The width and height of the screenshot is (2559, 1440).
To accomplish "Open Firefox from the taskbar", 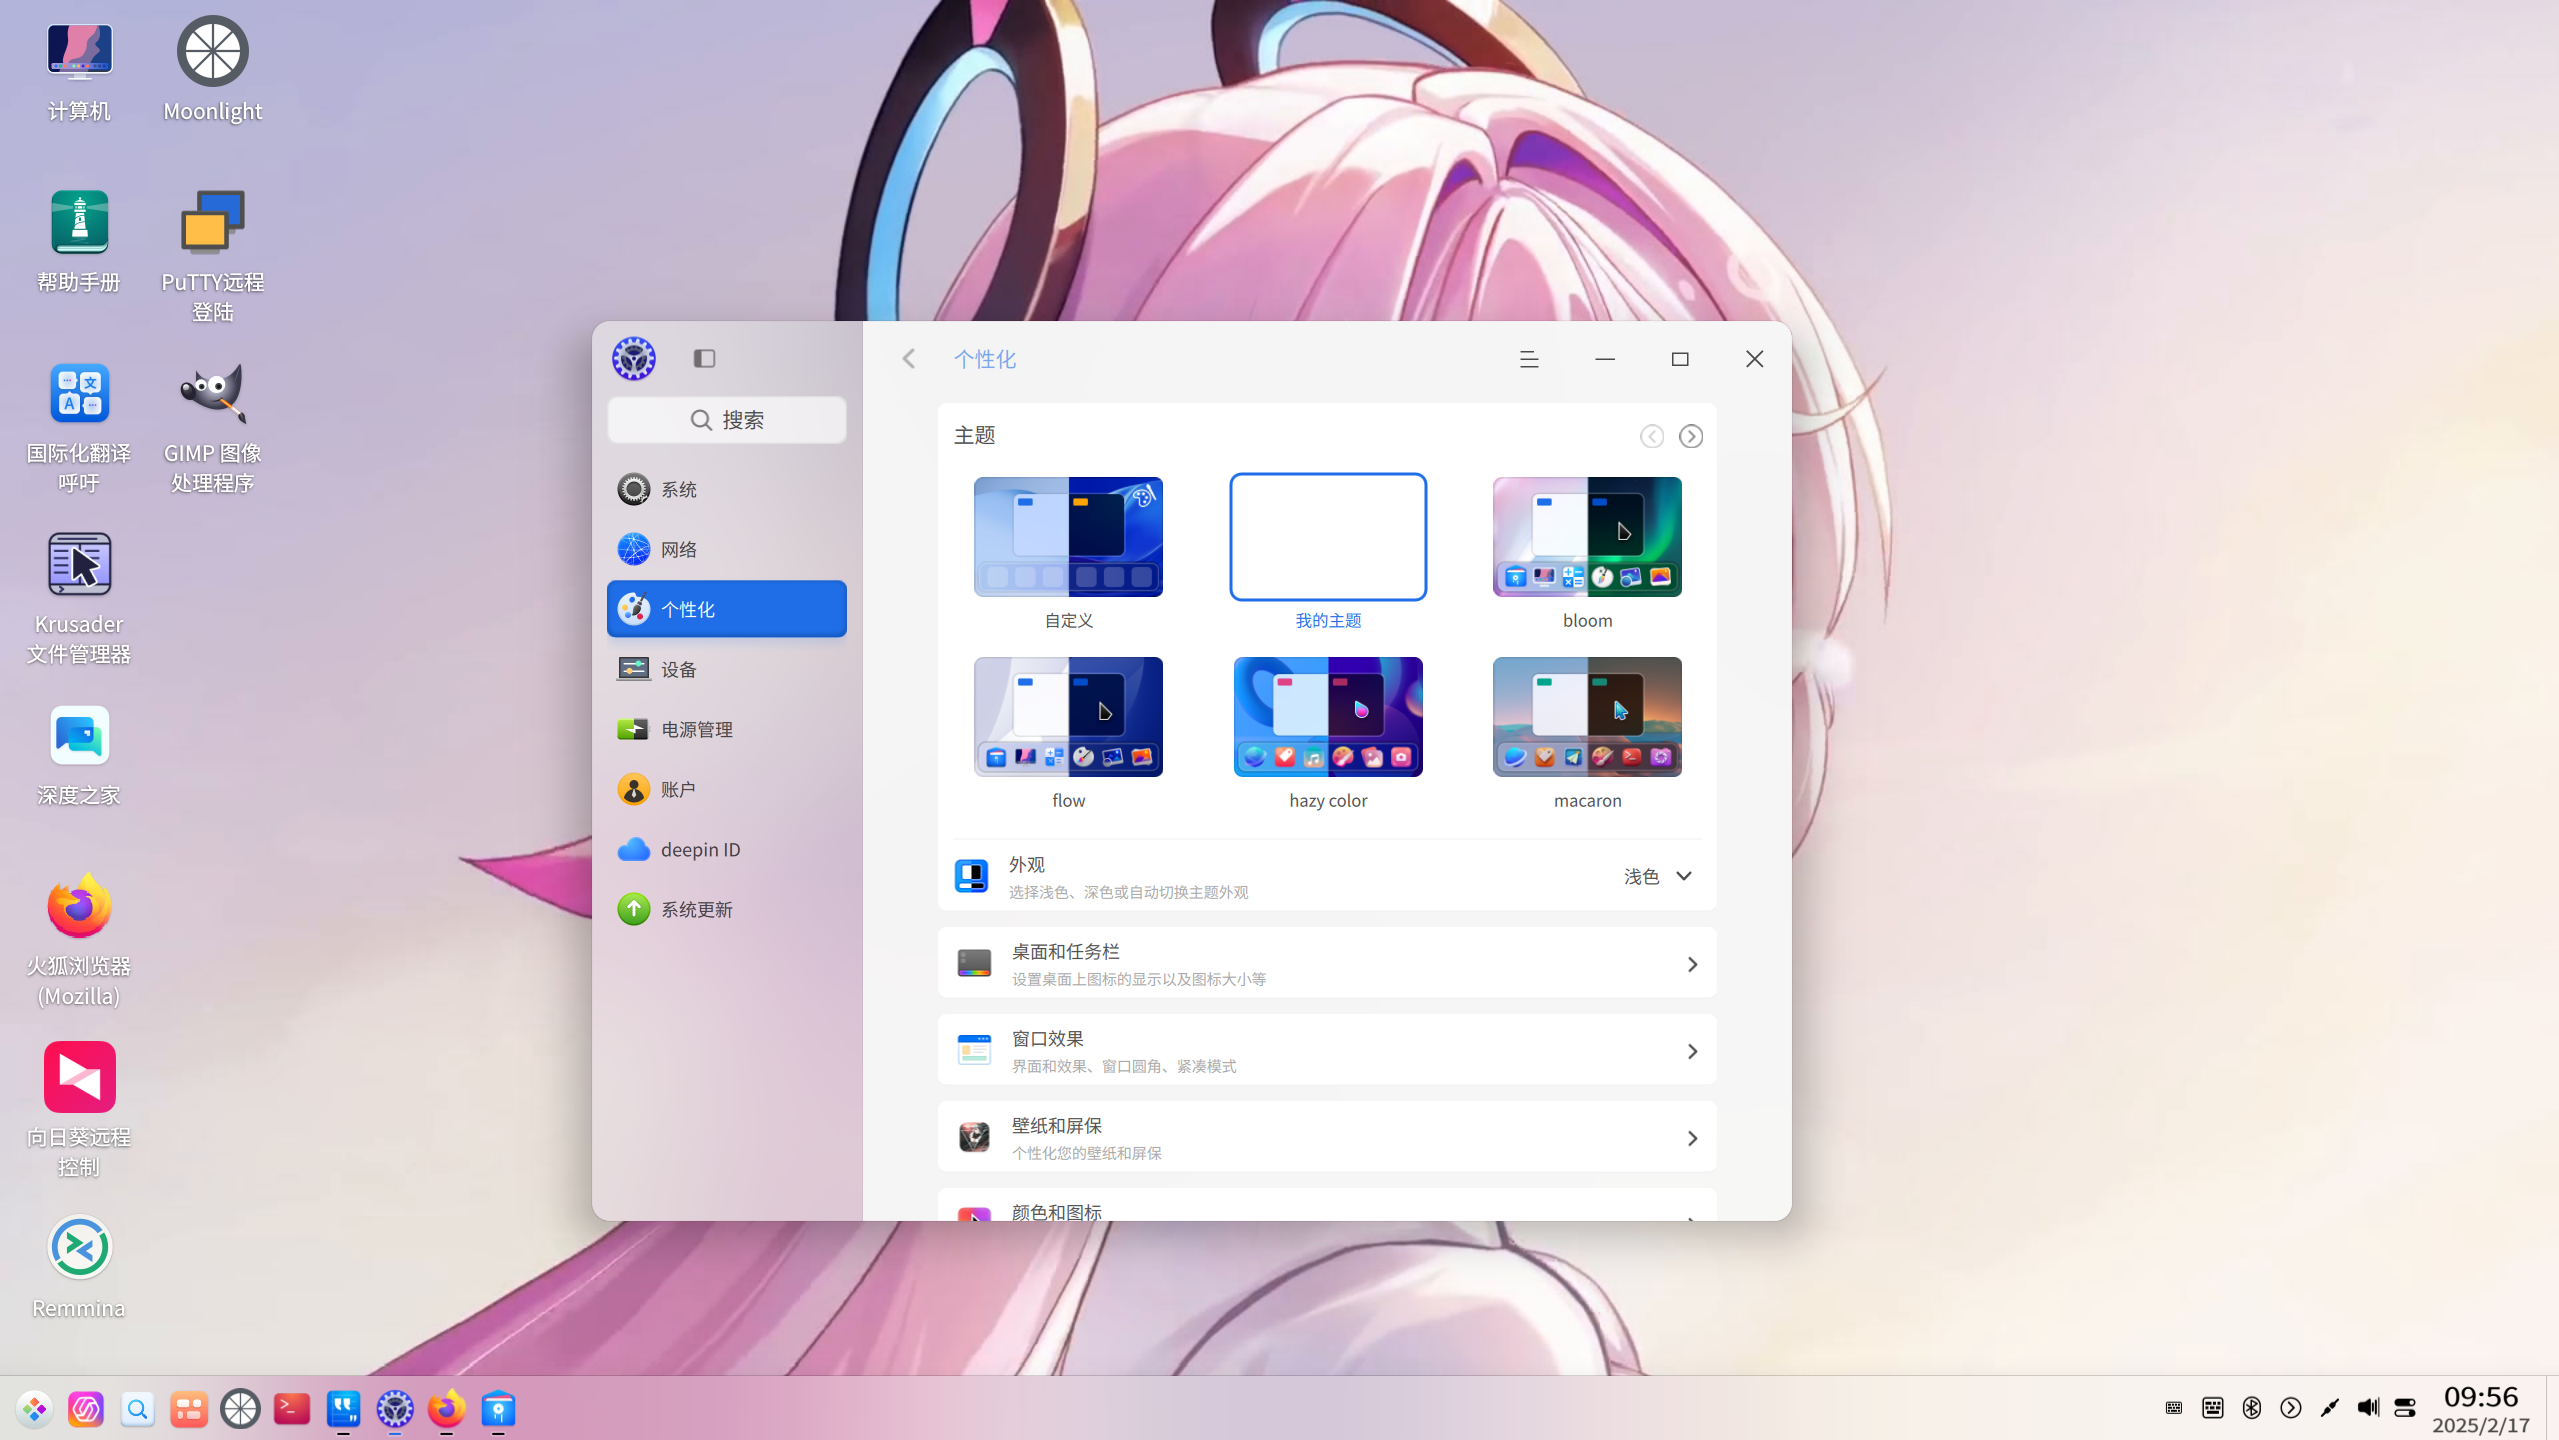I will (x=447, y=1409).
